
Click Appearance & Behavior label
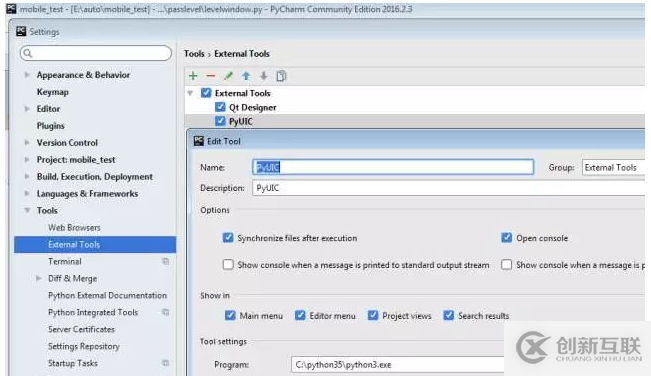point(83,75)
